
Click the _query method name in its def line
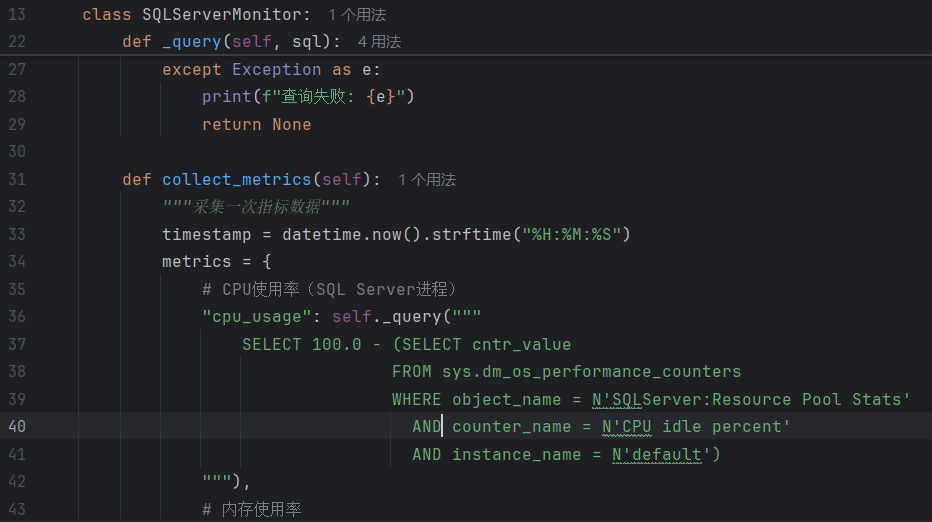point(191,42)
